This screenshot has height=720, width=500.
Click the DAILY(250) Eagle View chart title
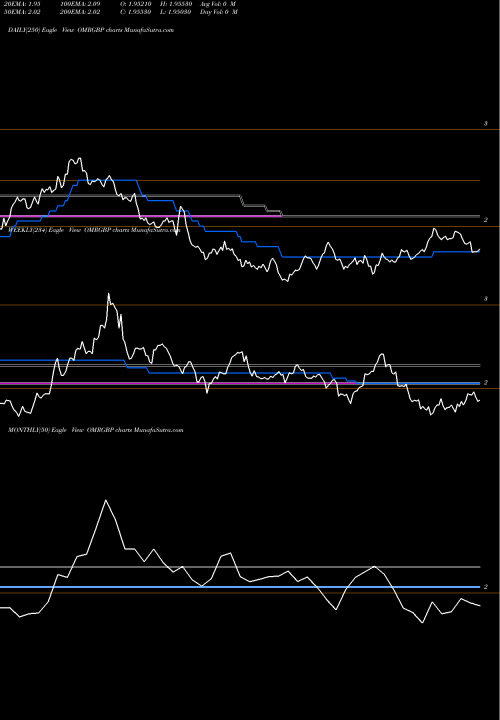pos(91,30)
